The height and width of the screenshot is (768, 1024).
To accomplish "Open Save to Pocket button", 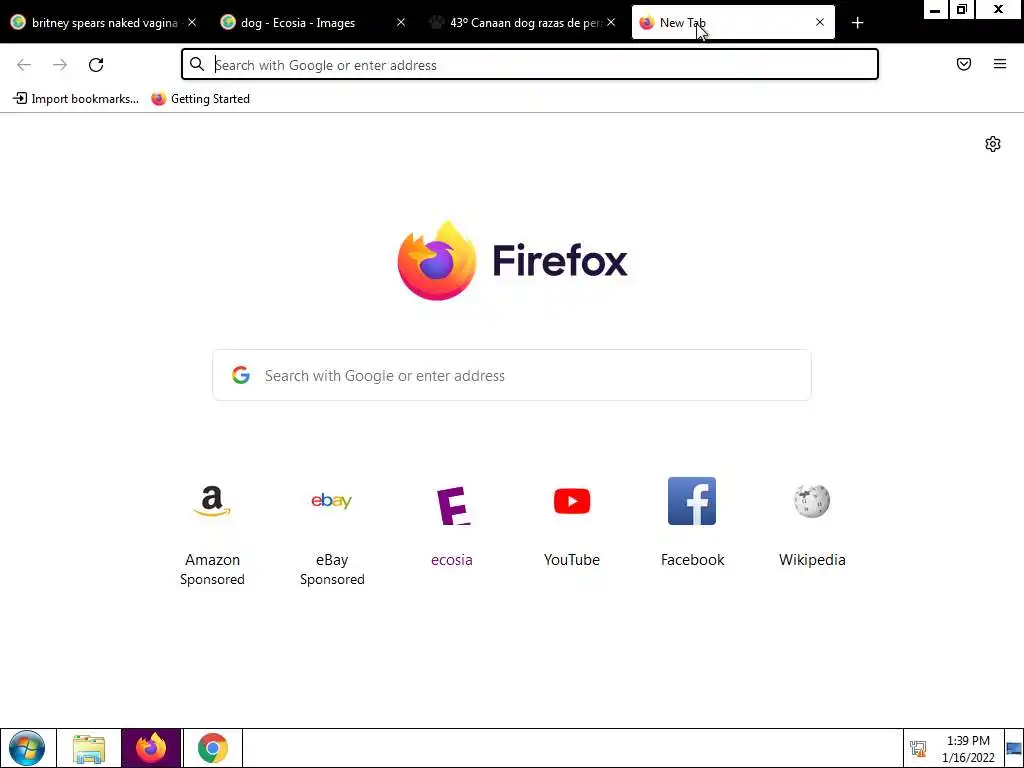I will tap(964, 64).
